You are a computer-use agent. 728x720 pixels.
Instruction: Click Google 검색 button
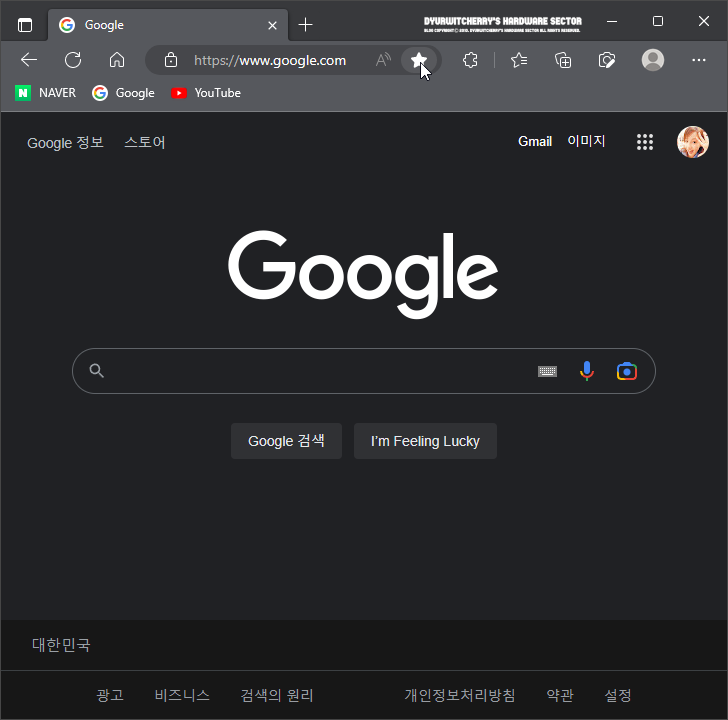click(286, 441)
